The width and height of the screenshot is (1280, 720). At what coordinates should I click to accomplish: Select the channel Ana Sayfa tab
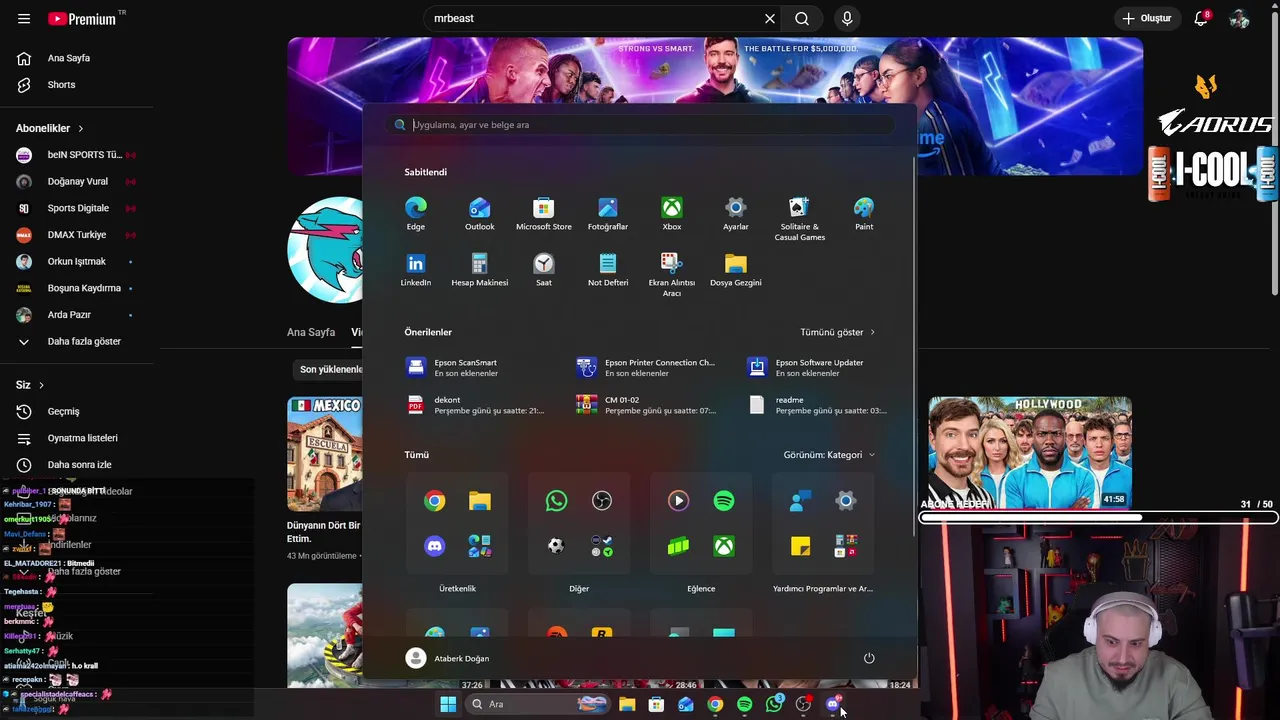[x=311, y=332]
